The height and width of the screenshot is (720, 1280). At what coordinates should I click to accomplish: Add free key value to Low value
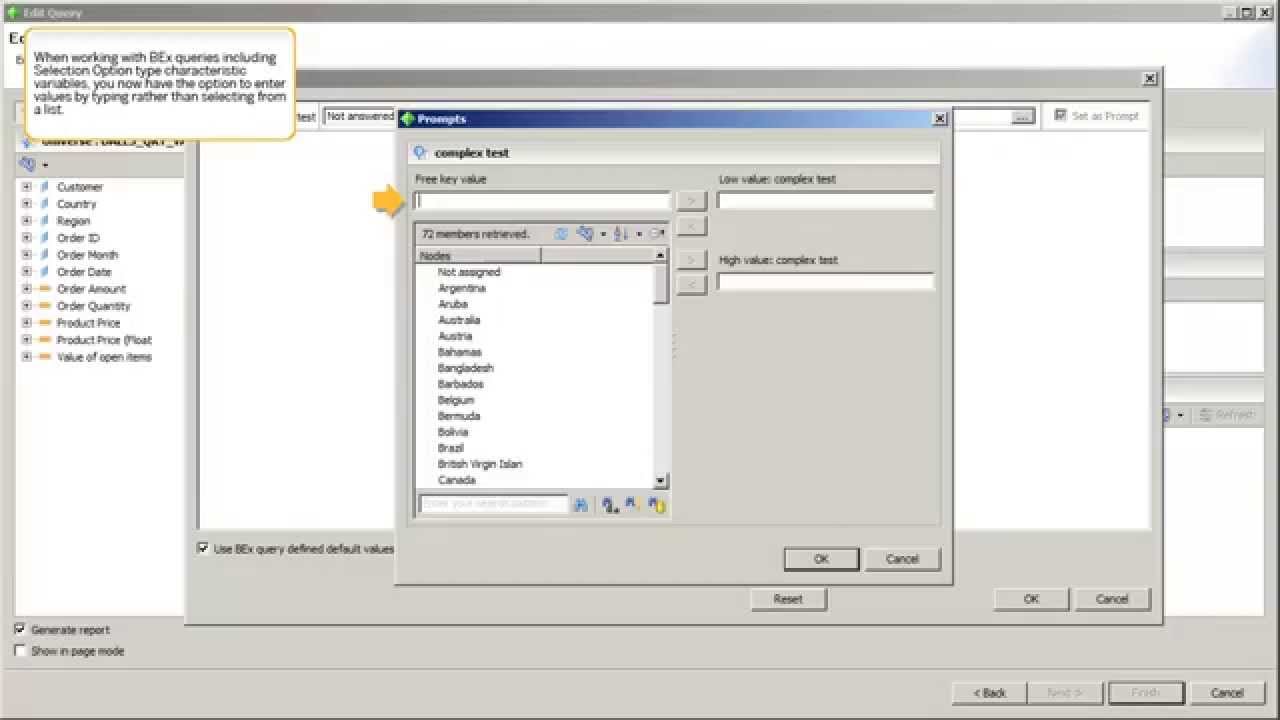(x=691, y=201)
